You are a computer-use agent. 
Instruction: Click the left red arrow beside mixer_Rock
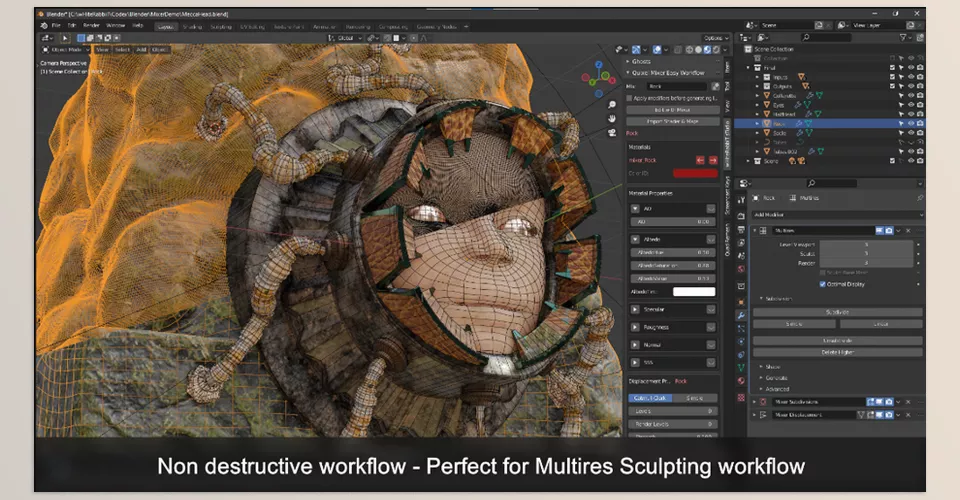[x=700, y=160]
